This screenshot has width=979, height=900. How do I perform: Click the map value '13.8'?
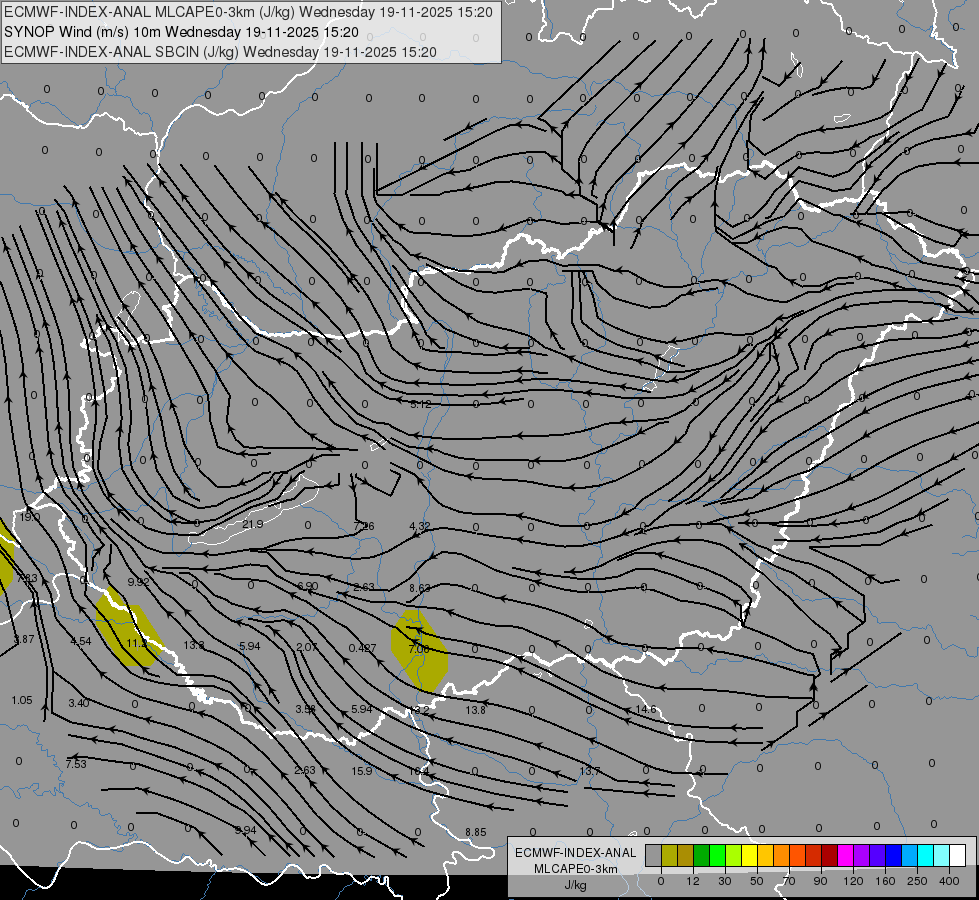pos(475,710)
